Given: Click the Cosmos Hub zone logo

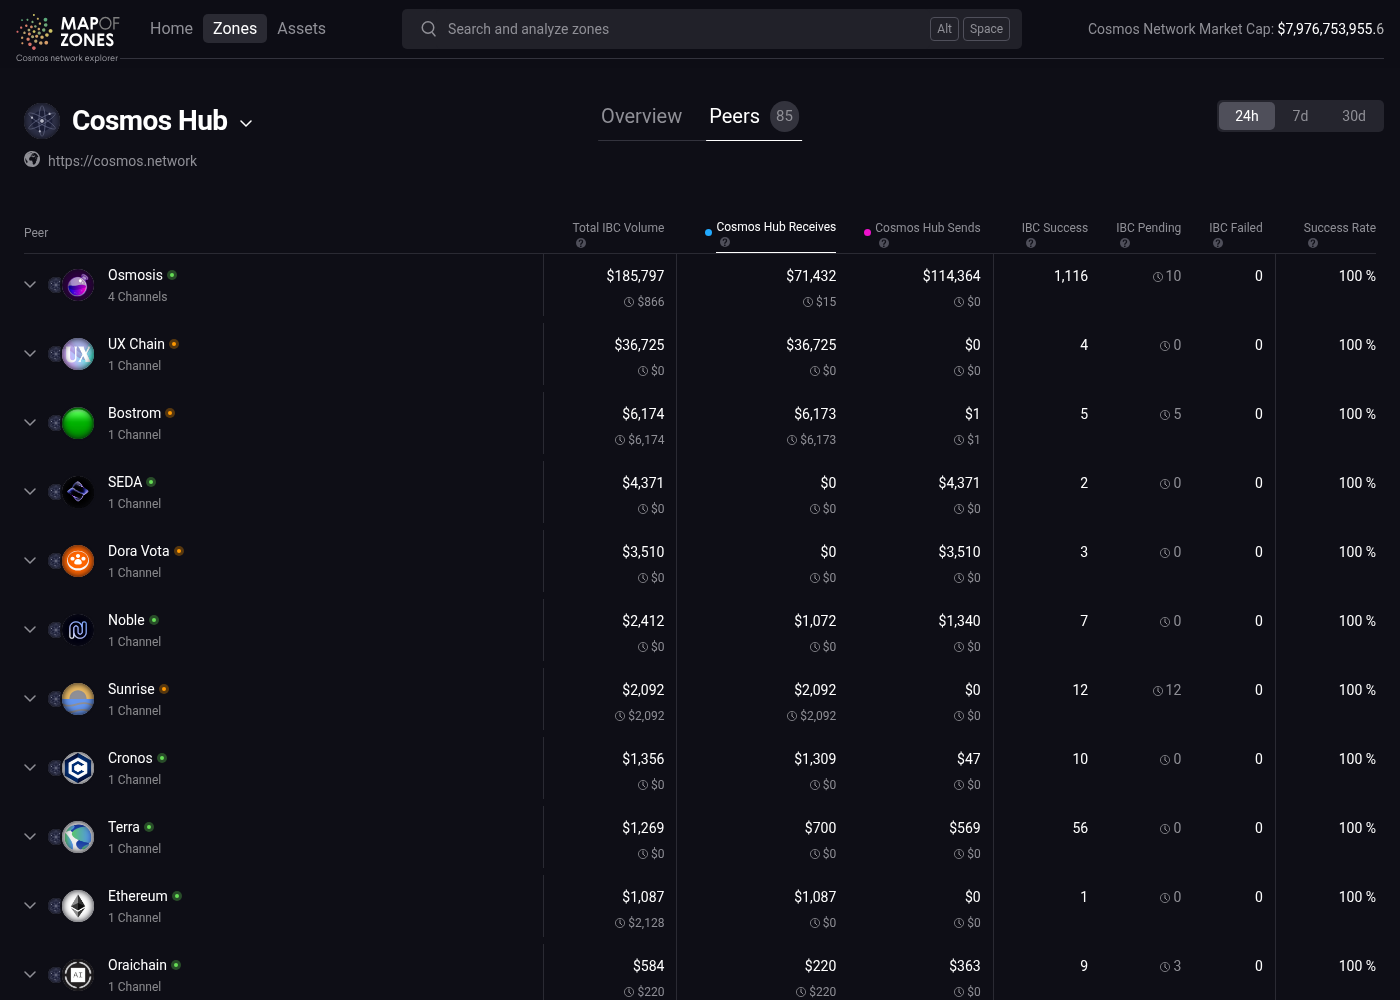Looking at the screenshot, I should tap(42, 121).
